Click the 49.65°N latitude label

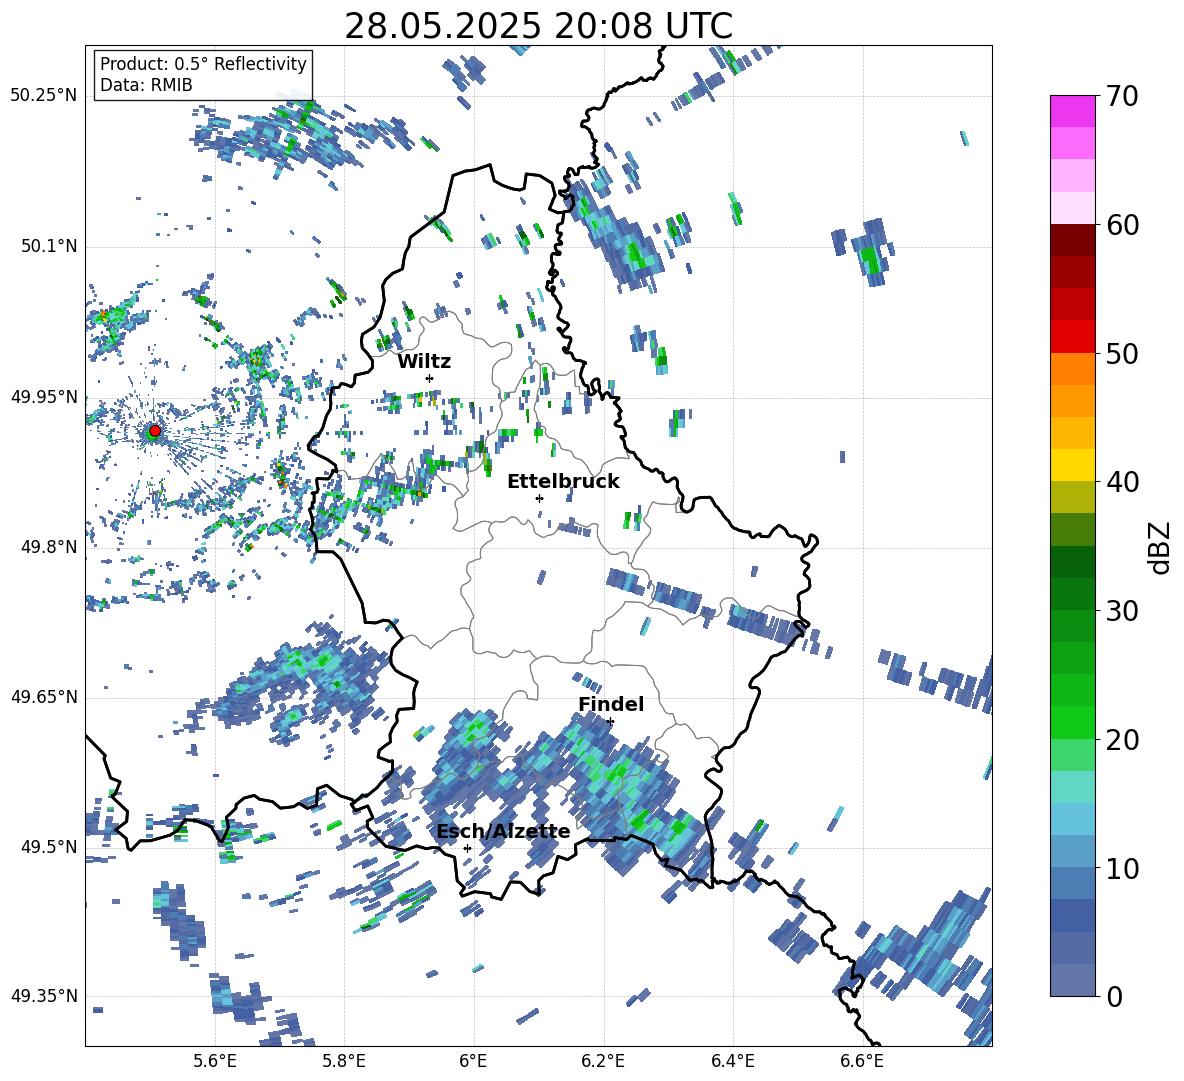[x=44, y=696]
